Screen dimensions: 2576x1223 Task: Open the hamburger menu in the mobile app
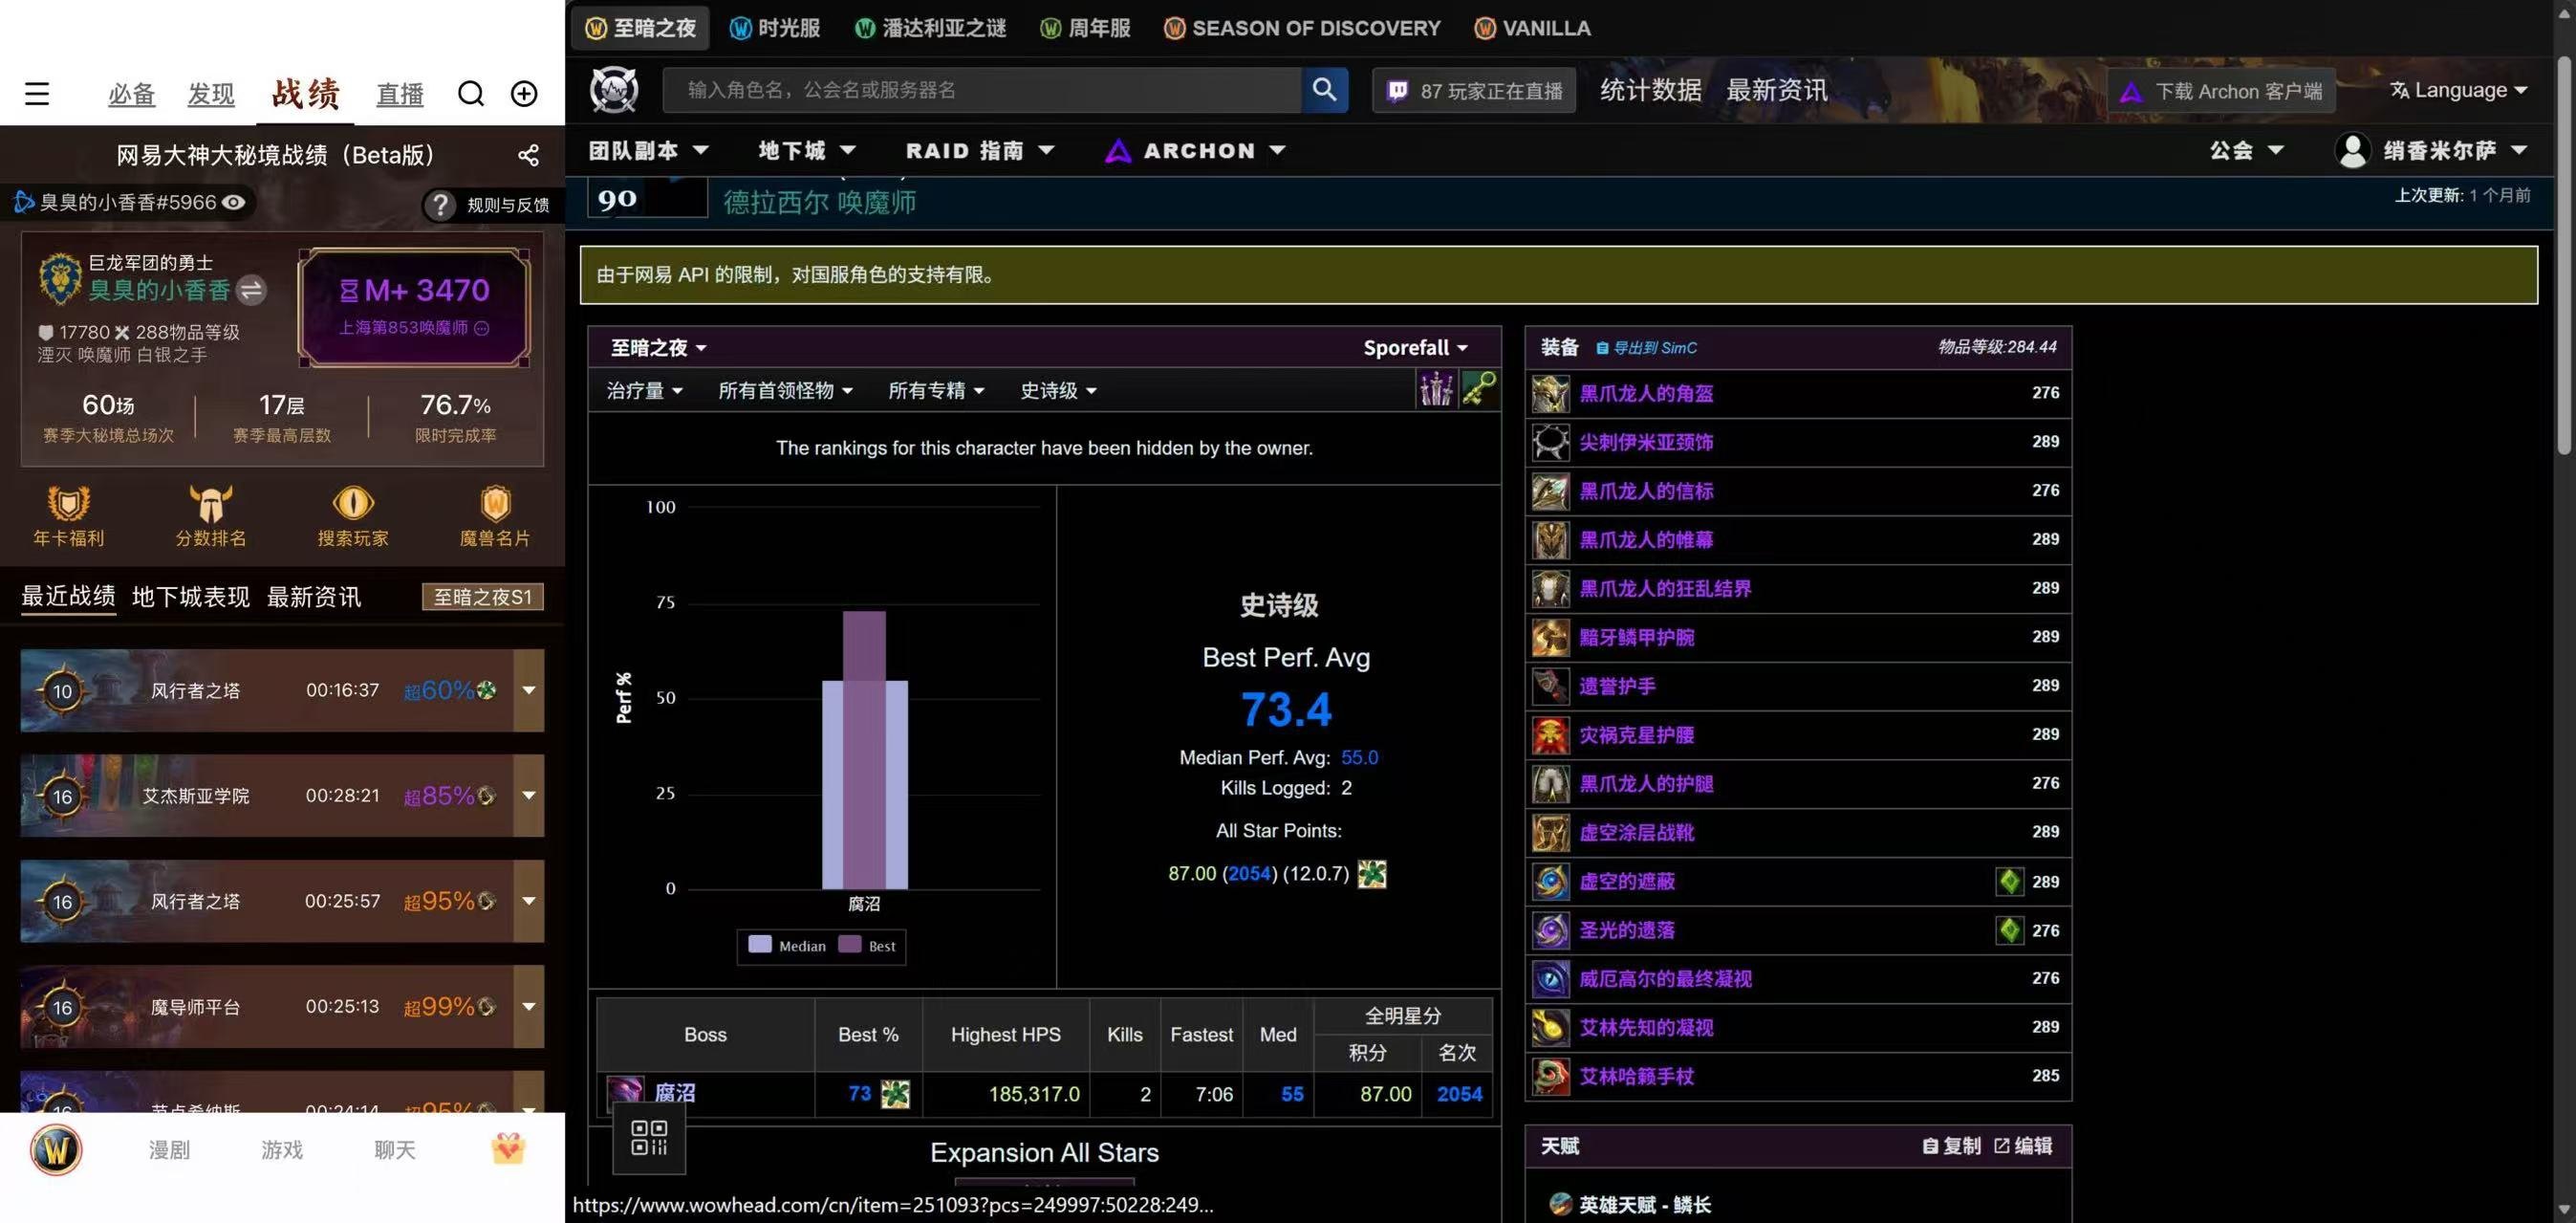click(37, 94)
